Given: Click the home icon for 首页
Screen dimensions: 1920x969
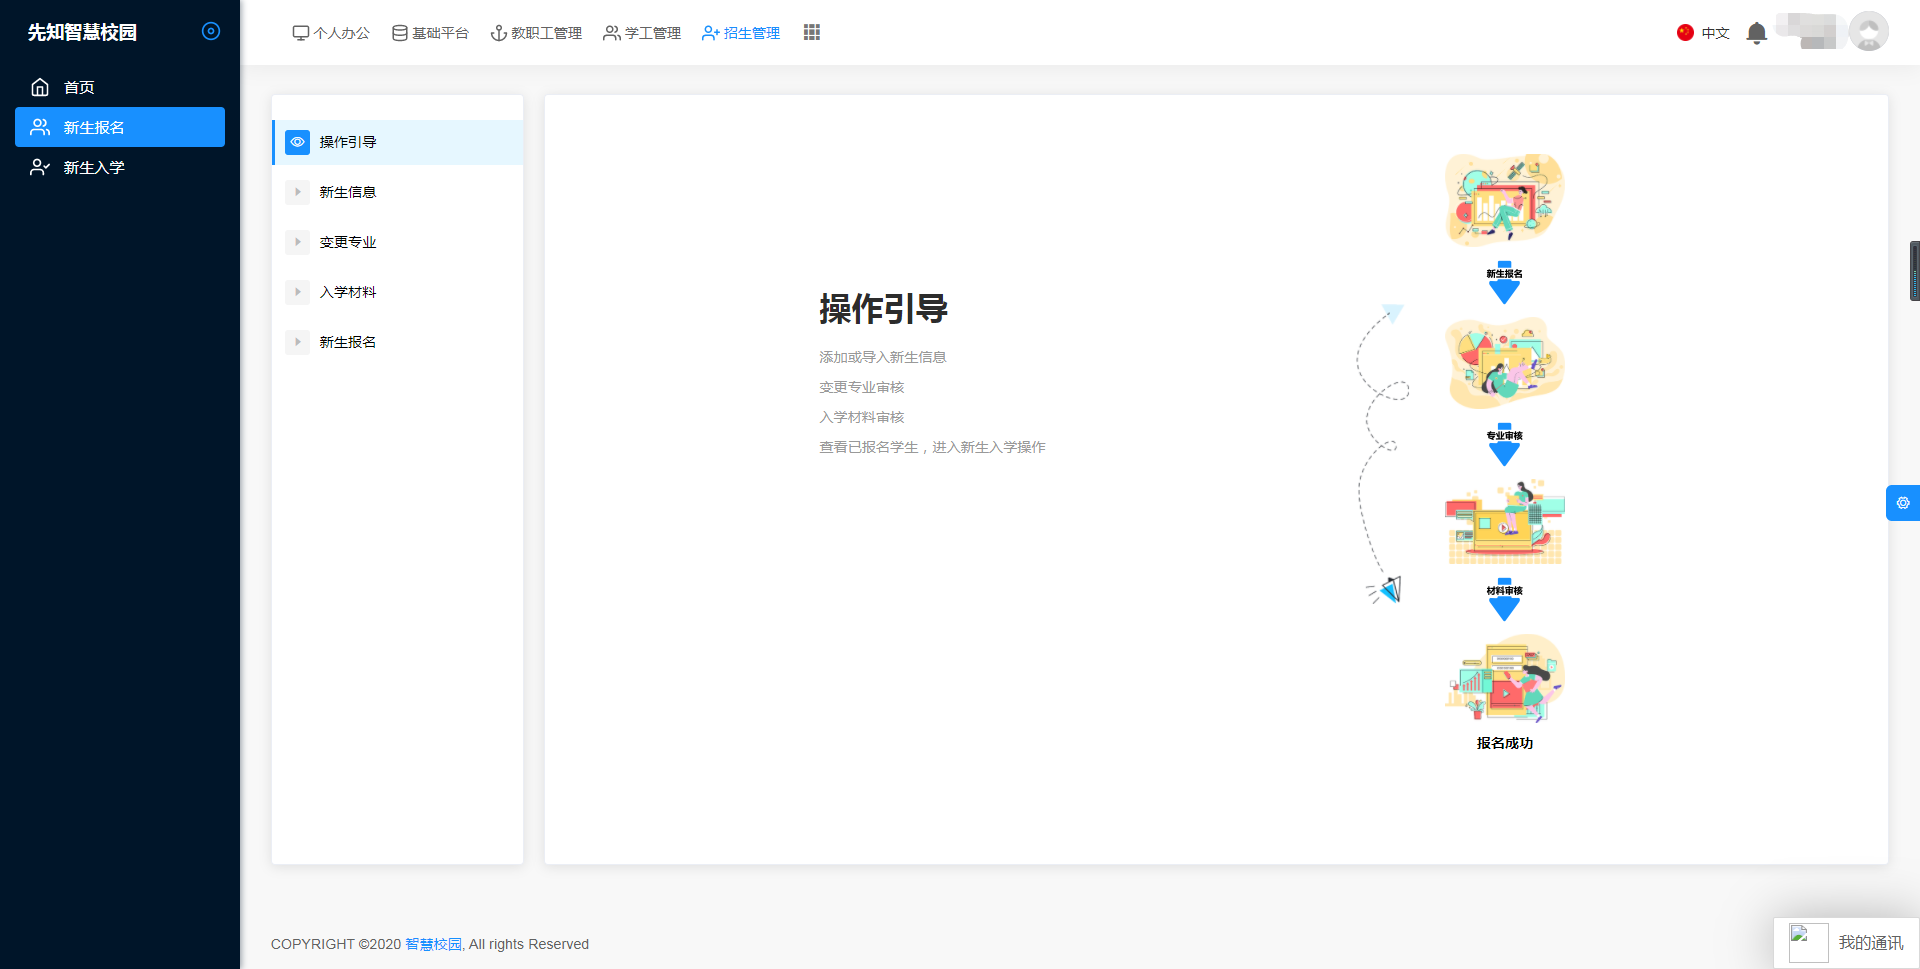Looking at the screenshot, I should (40, 87).
